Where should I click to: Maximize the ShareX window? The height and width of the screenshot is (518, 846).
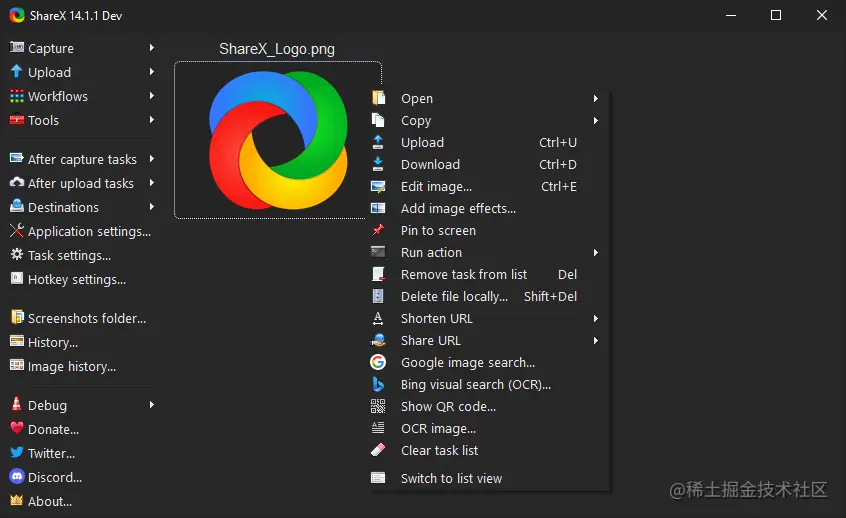pyautogui.click(x=776, y=15)
